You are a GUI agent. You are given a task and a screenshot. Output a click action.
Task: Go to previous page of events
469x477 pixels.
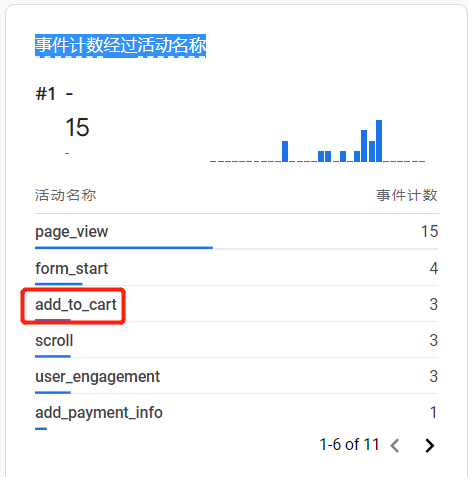click(x=395, y=445)
